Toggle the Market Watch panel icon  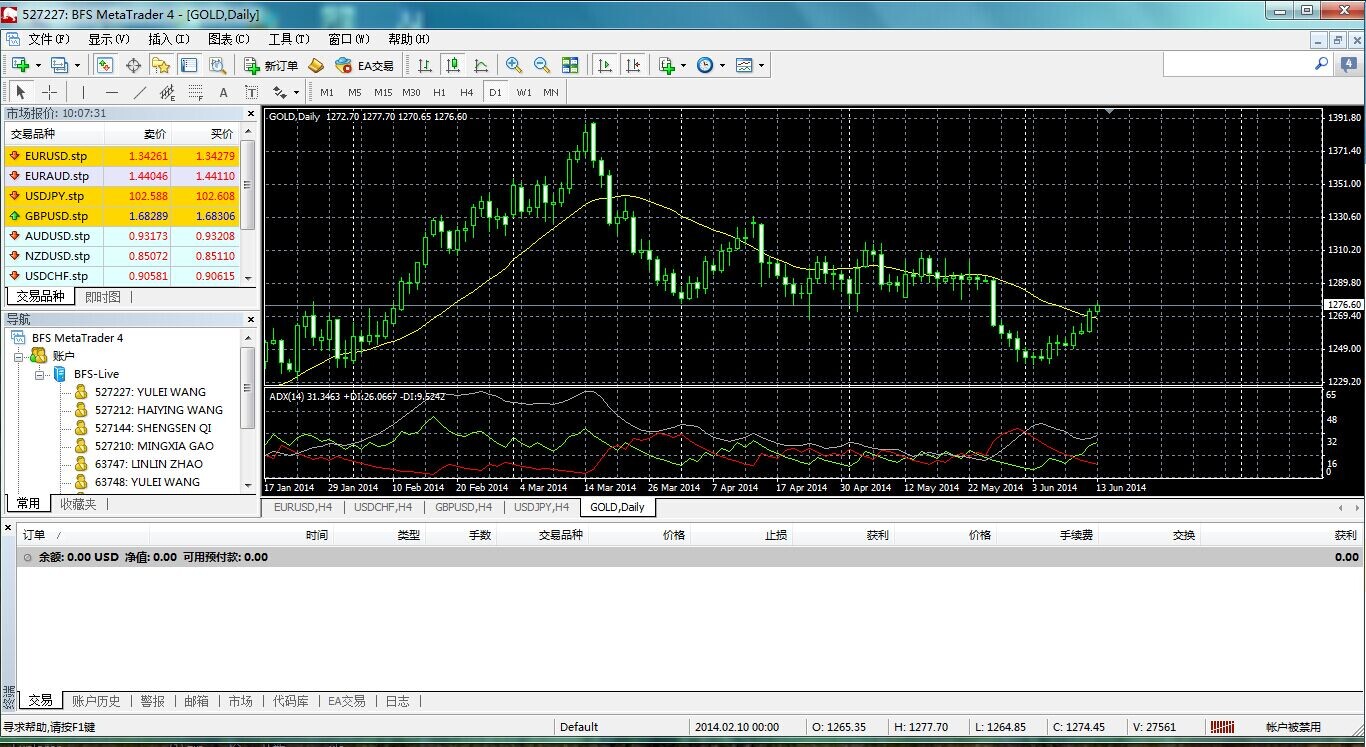pos(105,65)
